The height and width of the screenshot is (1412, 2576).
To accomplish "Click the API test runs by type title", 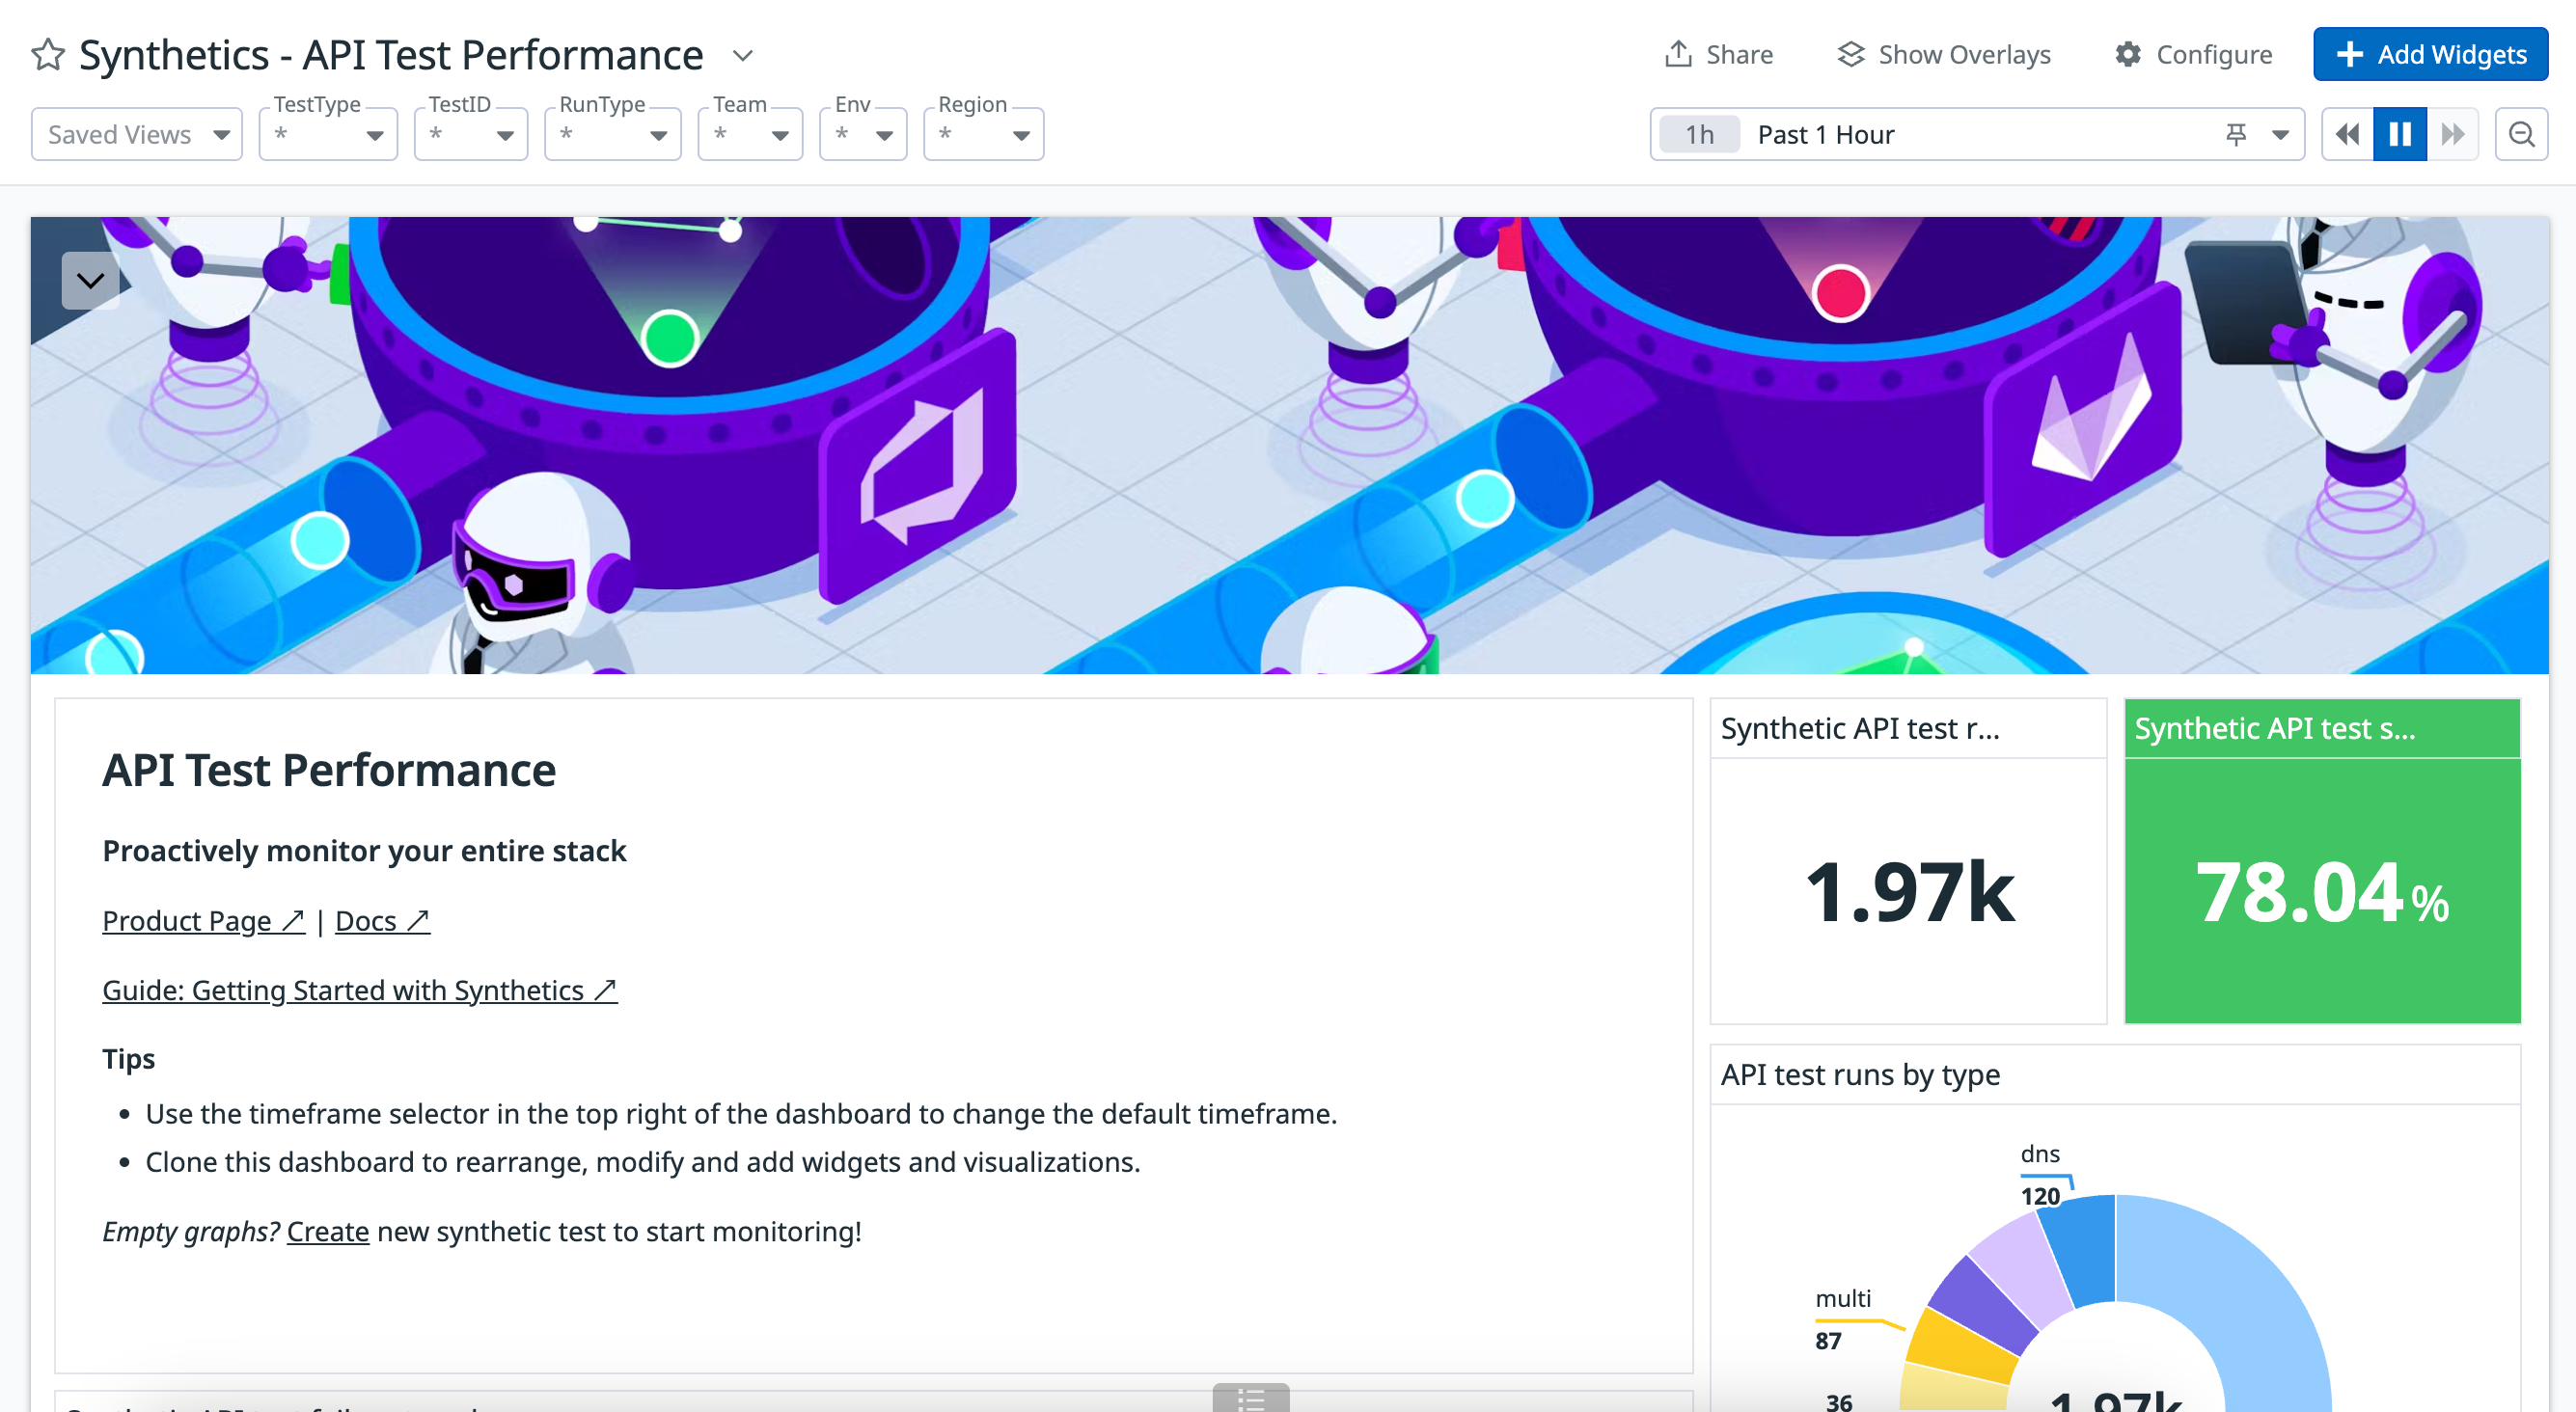I will click(1860, 1074).
